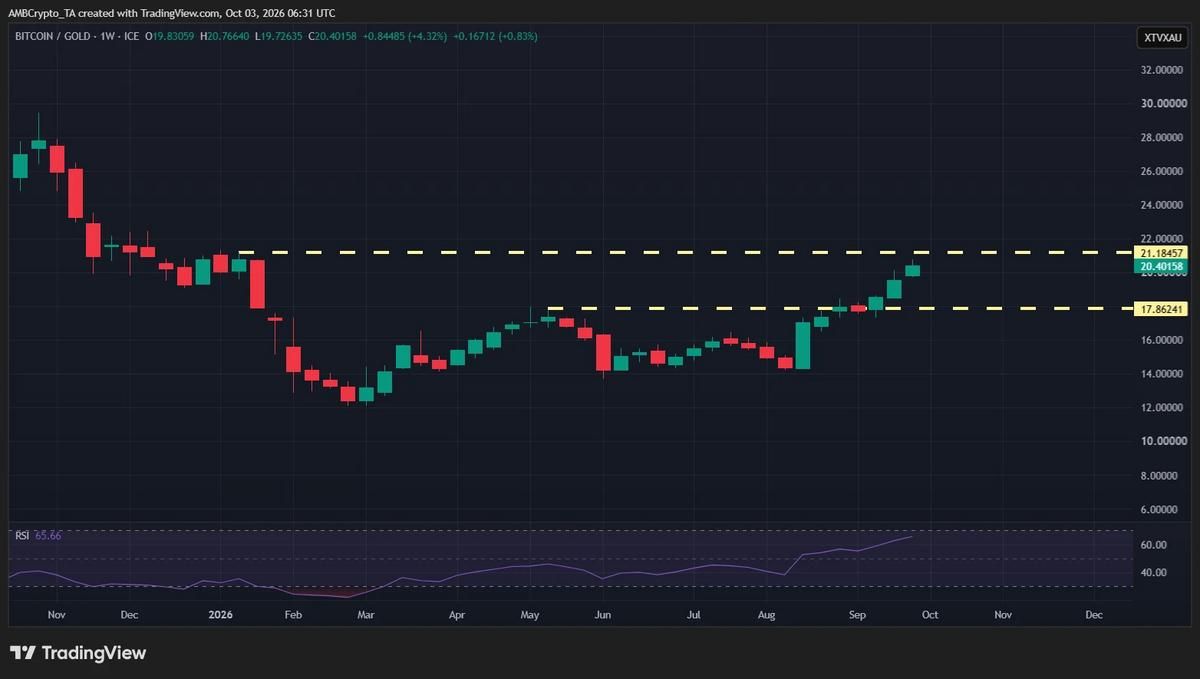This screenshot has width=1200, height=679.
Task: Click the 30.00000 price axis label
Action: click(x=1162, y=103)
